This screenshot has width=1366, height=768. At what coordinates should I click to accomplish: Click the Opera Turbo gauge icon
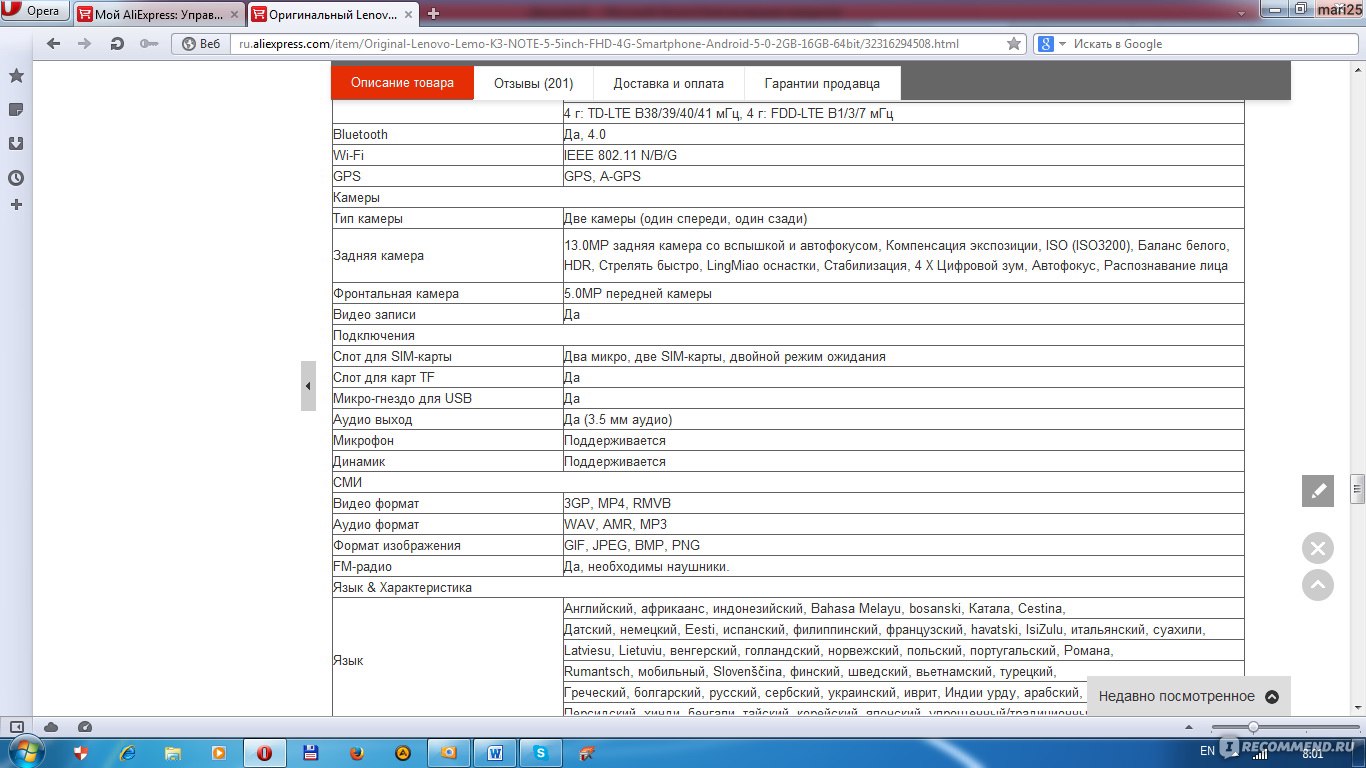click(84, 727)
